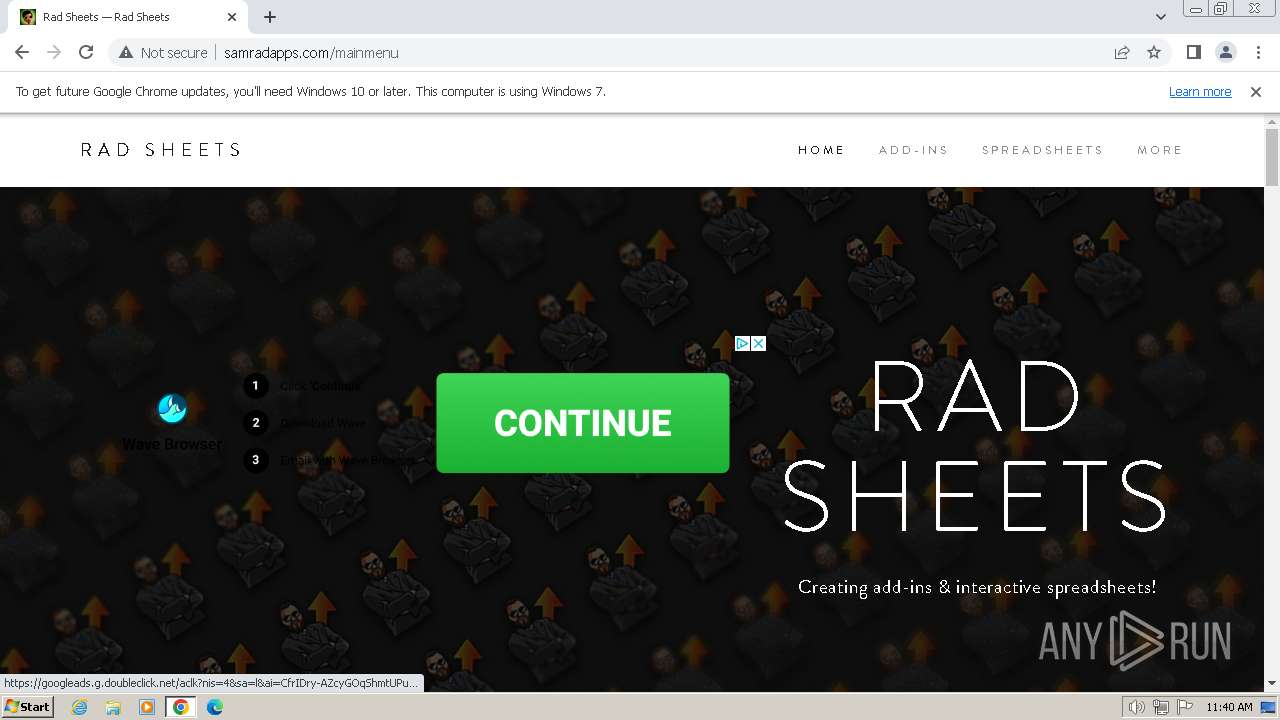This screenshot has height=720, width=1280.
Task: Click the network tray icon
Action: 1161,707
